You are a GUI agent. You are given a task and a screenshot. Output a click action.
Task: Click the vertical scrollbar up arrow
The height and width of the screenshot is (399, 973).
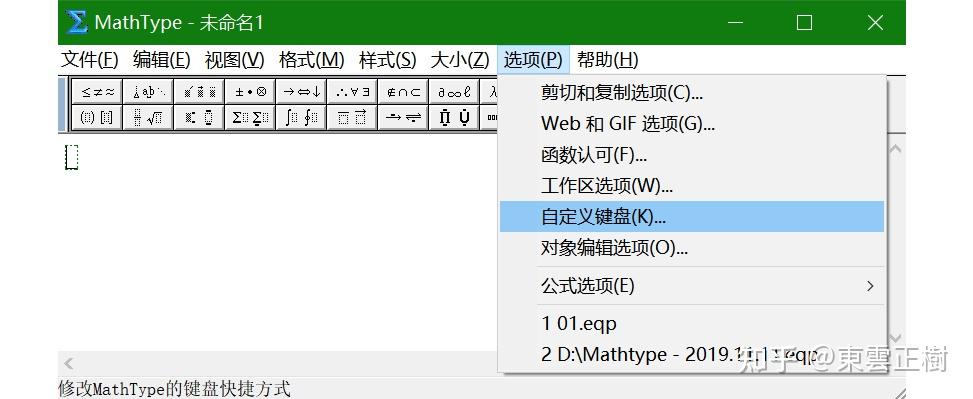(895, 150)
